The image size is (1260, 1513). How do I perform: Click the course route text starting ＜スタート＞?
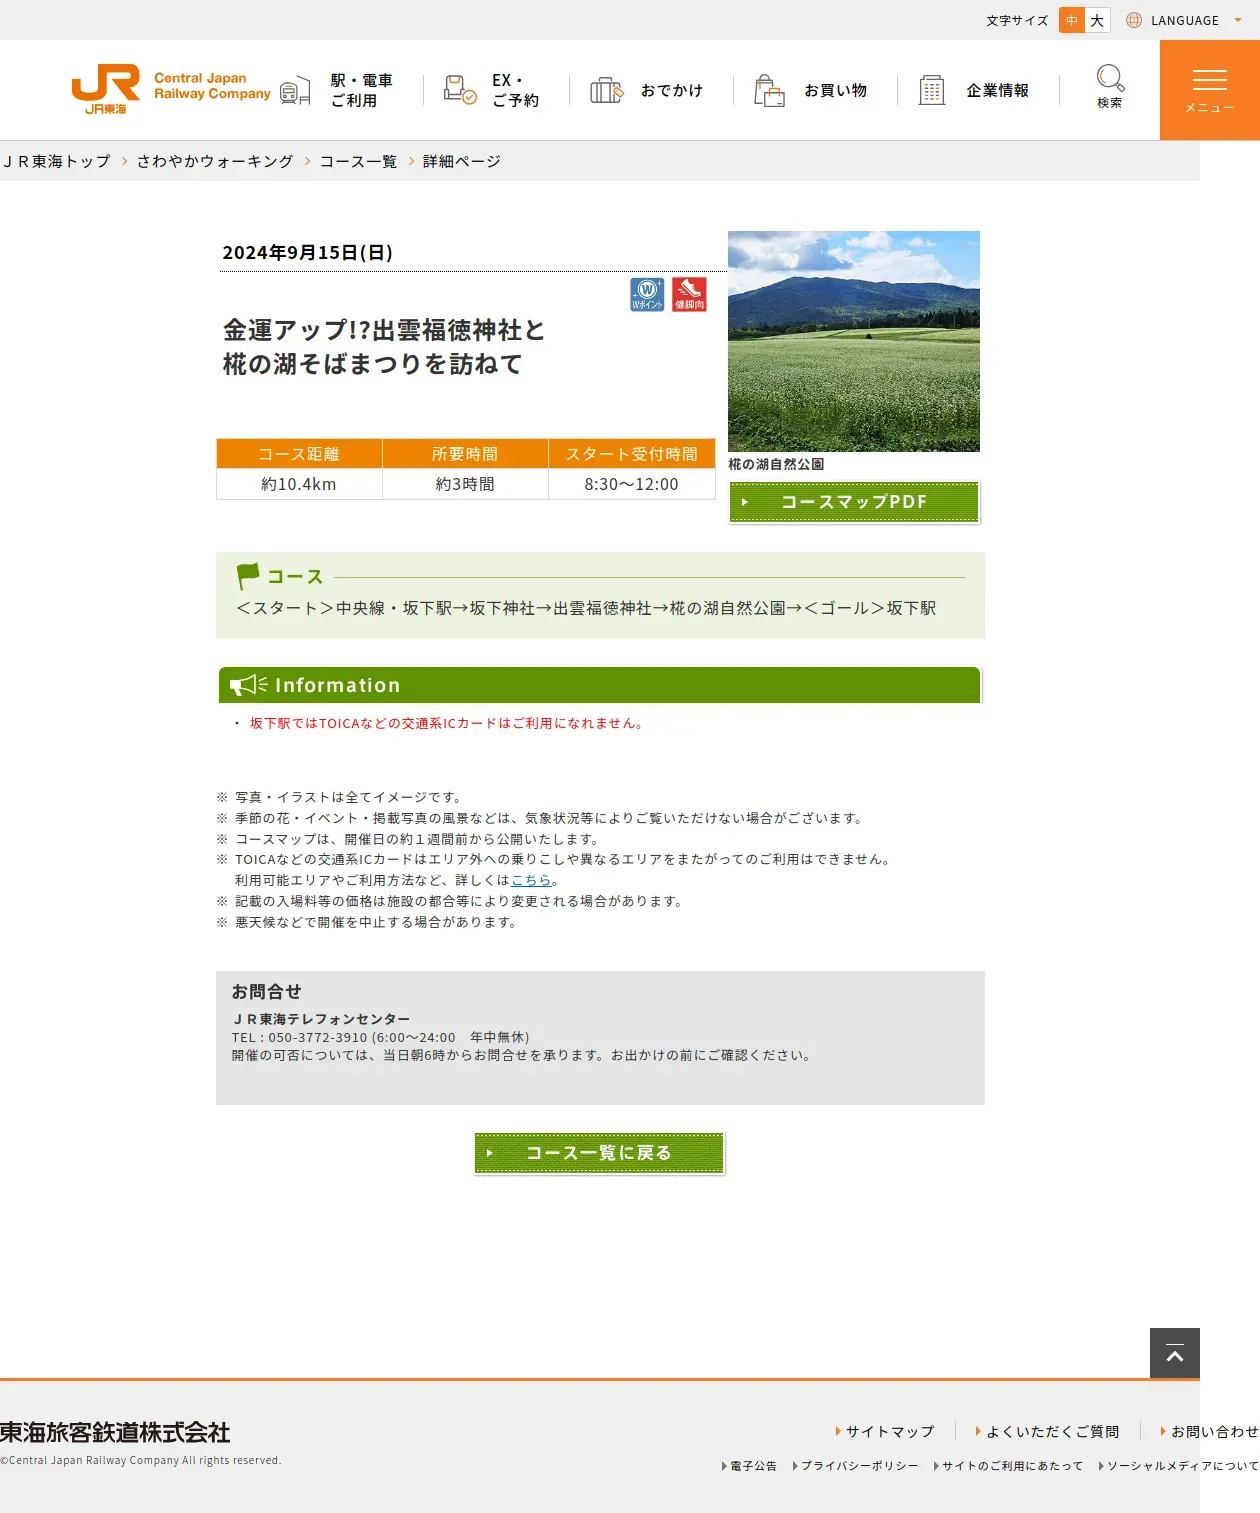586,608
